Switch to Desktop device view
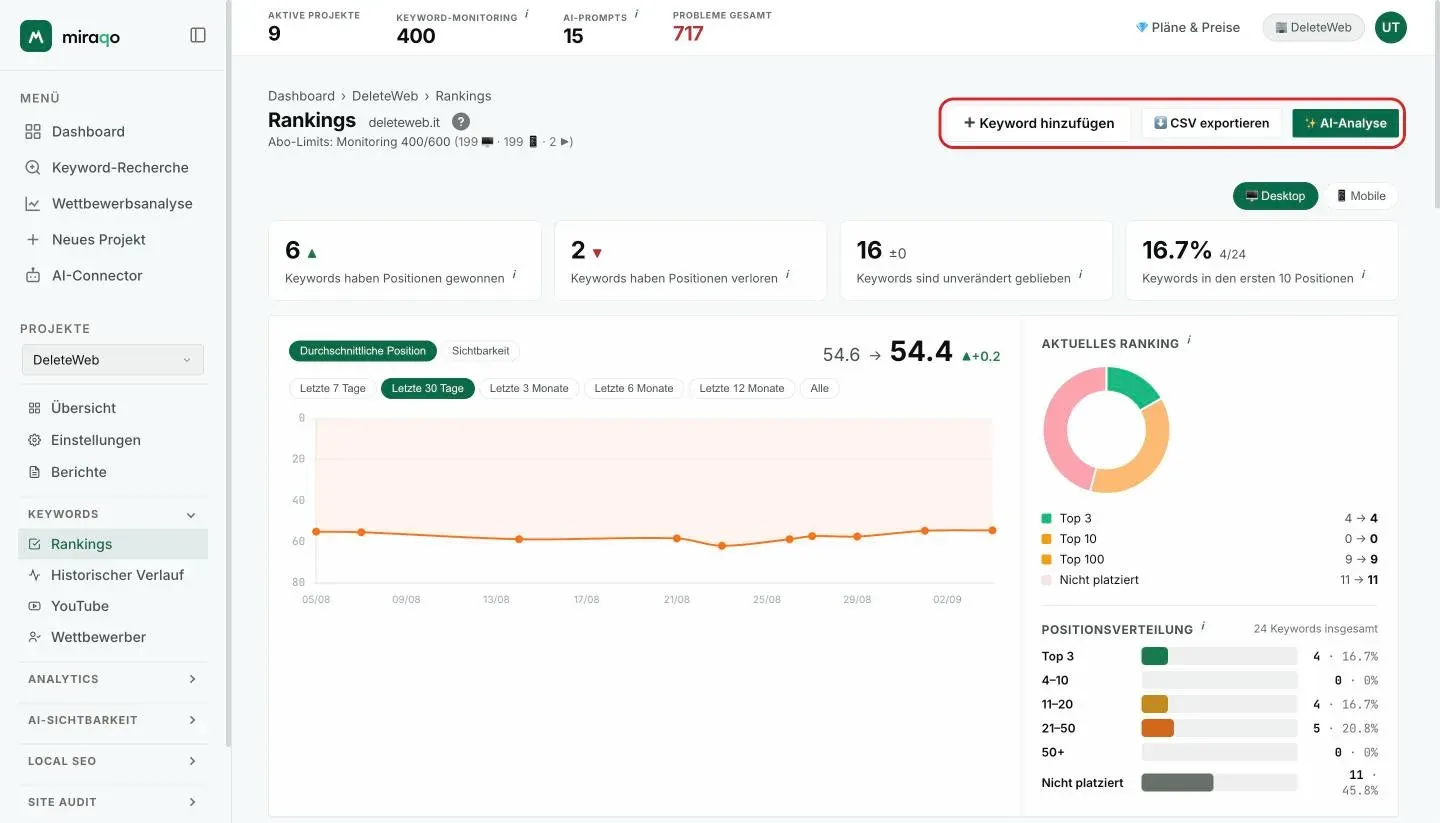1440x823 pixels. pyautogui.click(x=1275, y=196)
